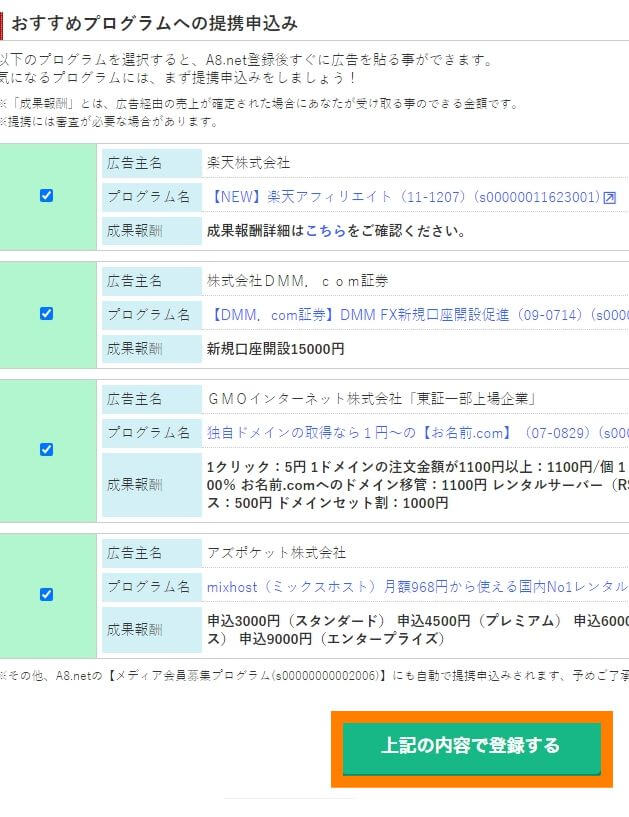The width and height of the screenshot is (629, 817).
Task: Open the mixhost ミックスホスト program link
Action: pos(418,587)
